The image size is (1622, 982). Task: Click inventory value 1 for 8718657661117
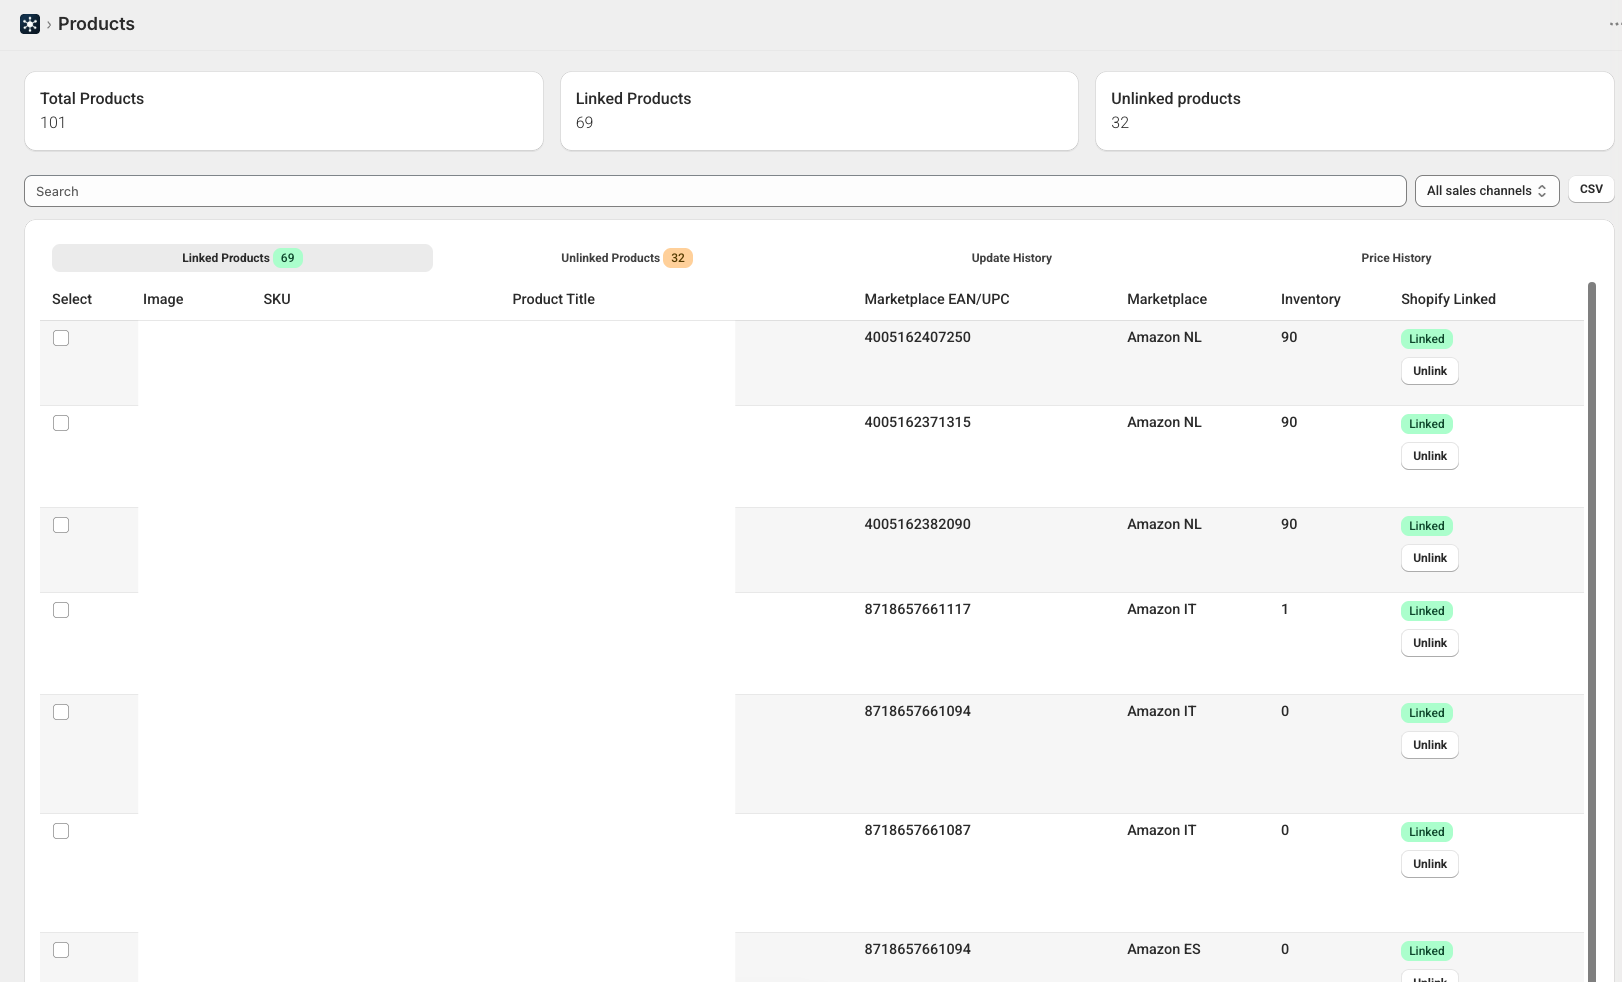coord(1285,609)
